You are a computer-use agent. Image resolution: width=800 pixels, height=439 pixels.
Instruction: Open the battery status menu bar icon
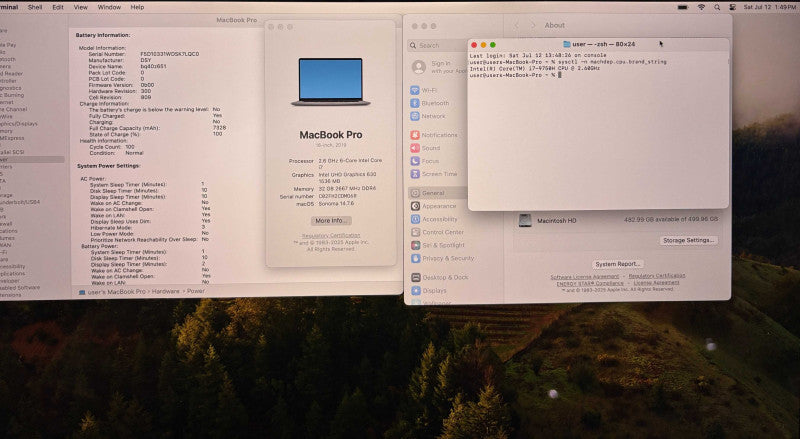683,7
